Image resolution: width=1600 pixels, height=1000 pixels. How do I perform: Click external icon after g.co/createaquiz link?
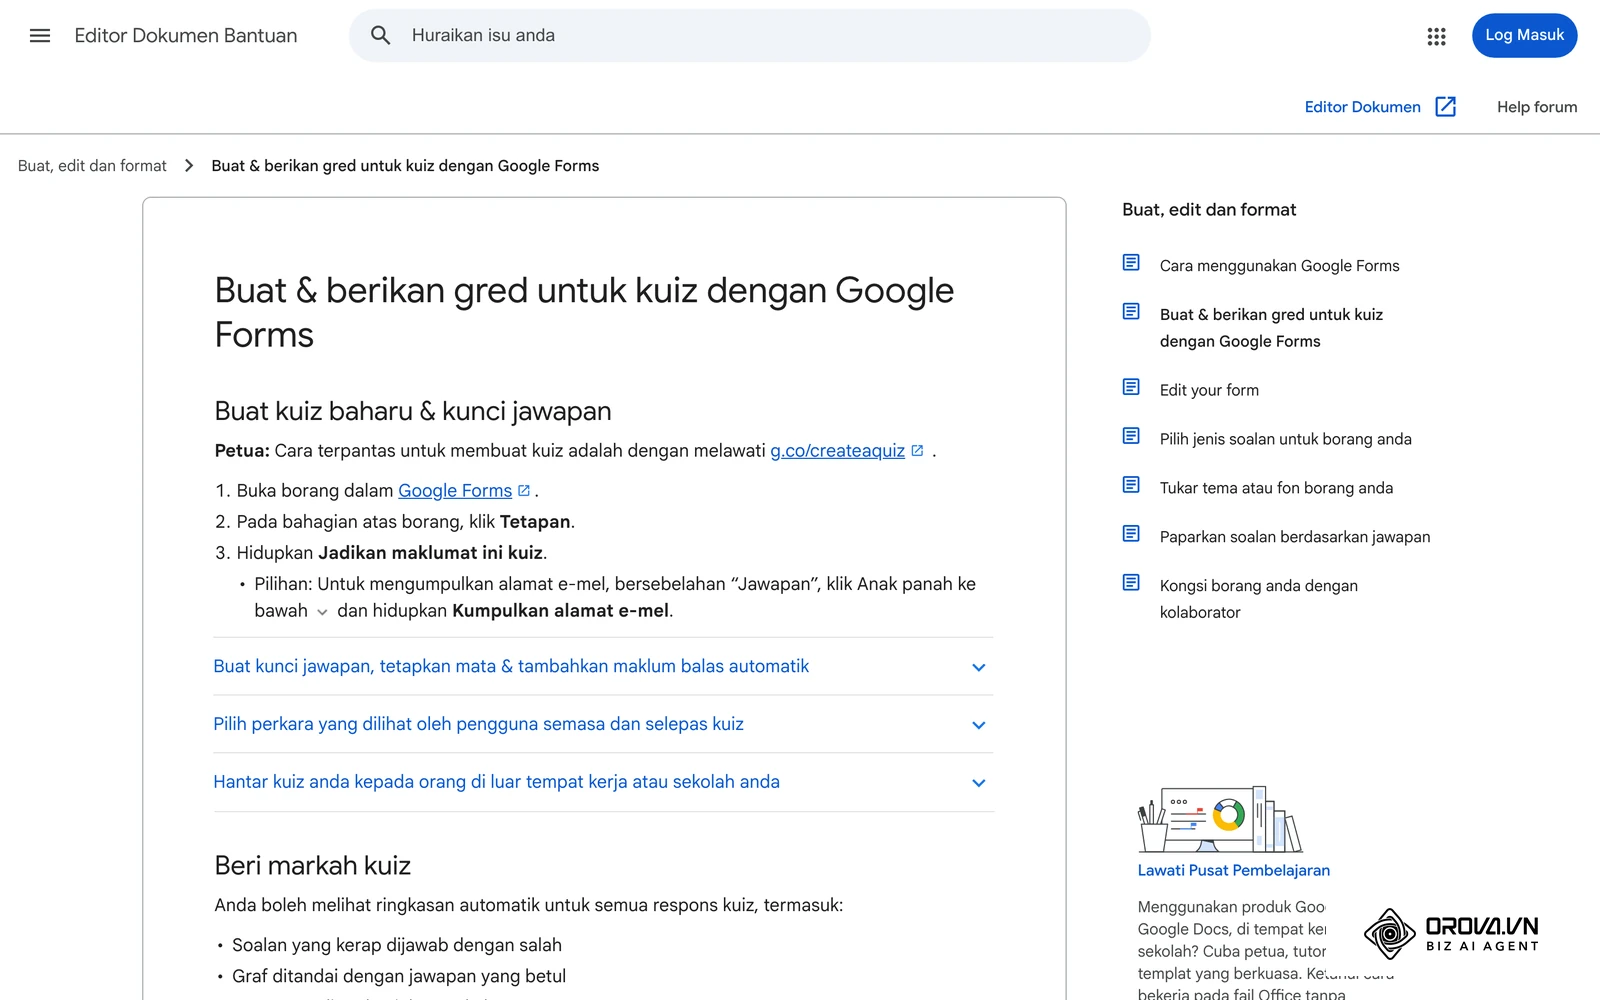tap(917, 451)
